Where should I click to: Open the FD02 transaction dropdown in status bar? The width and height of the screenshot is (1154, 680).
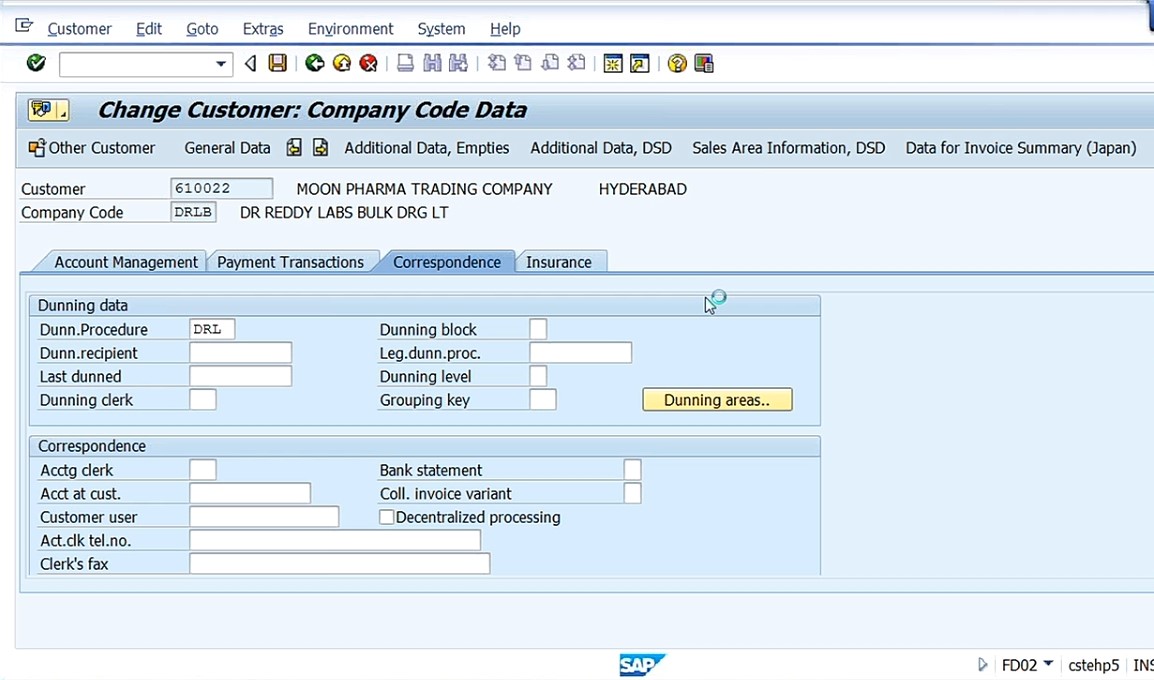coord(1048,664)
